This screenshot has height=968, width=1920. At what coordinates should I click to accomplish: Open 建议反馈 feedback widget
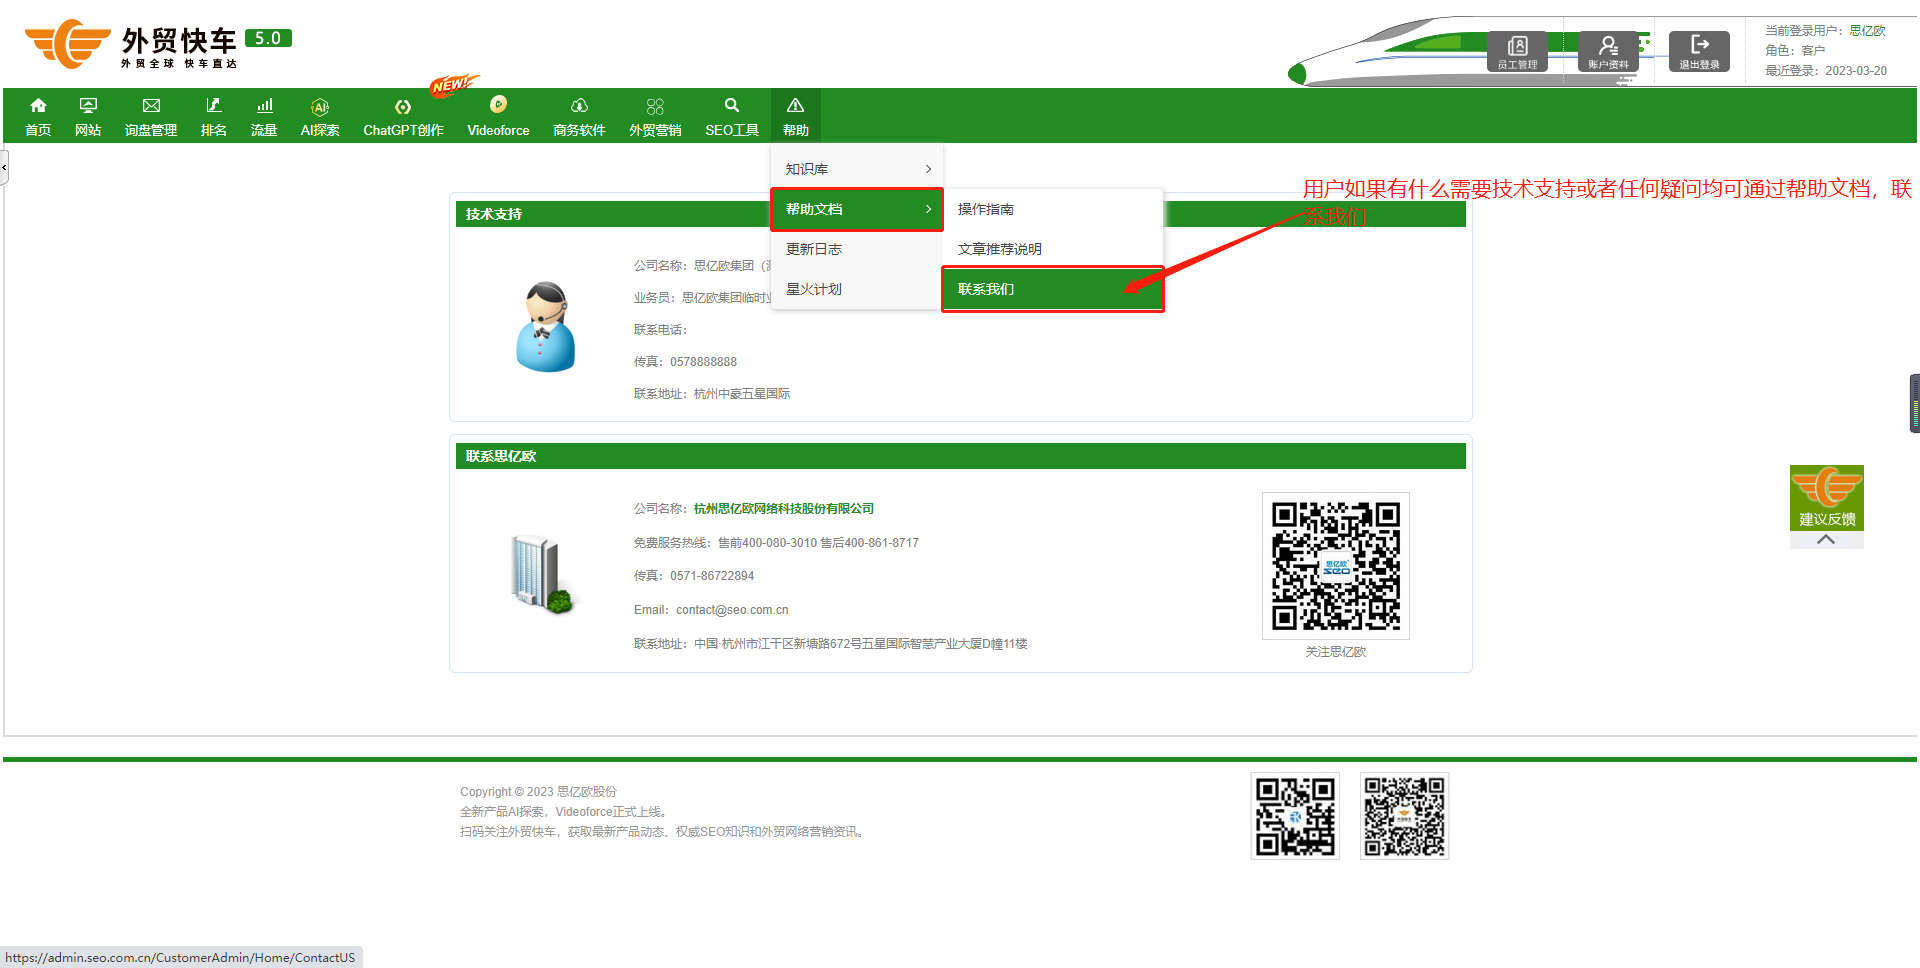pyautogui.click(x=1827, y=498)
